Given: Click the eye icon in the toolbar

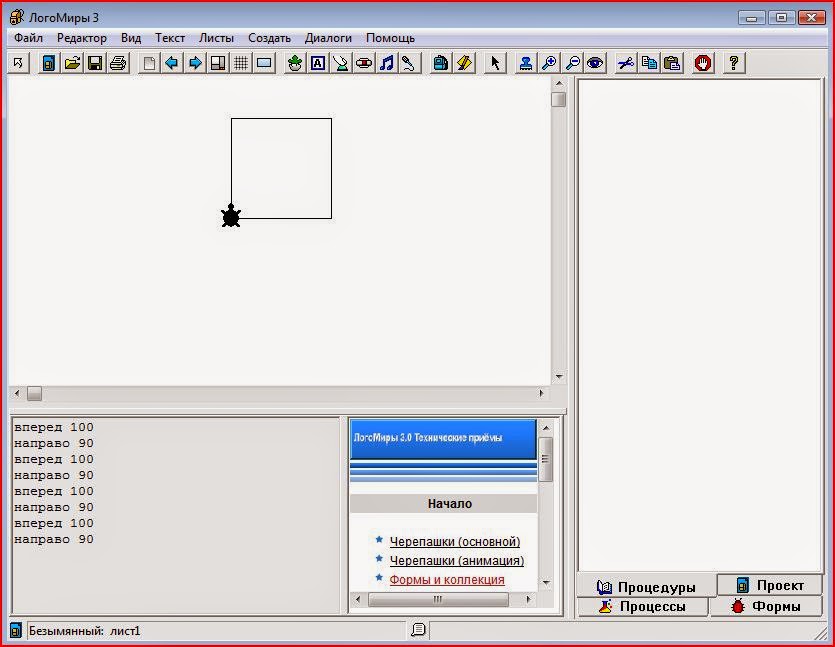Looking at the screenshot, I should 595,63.
